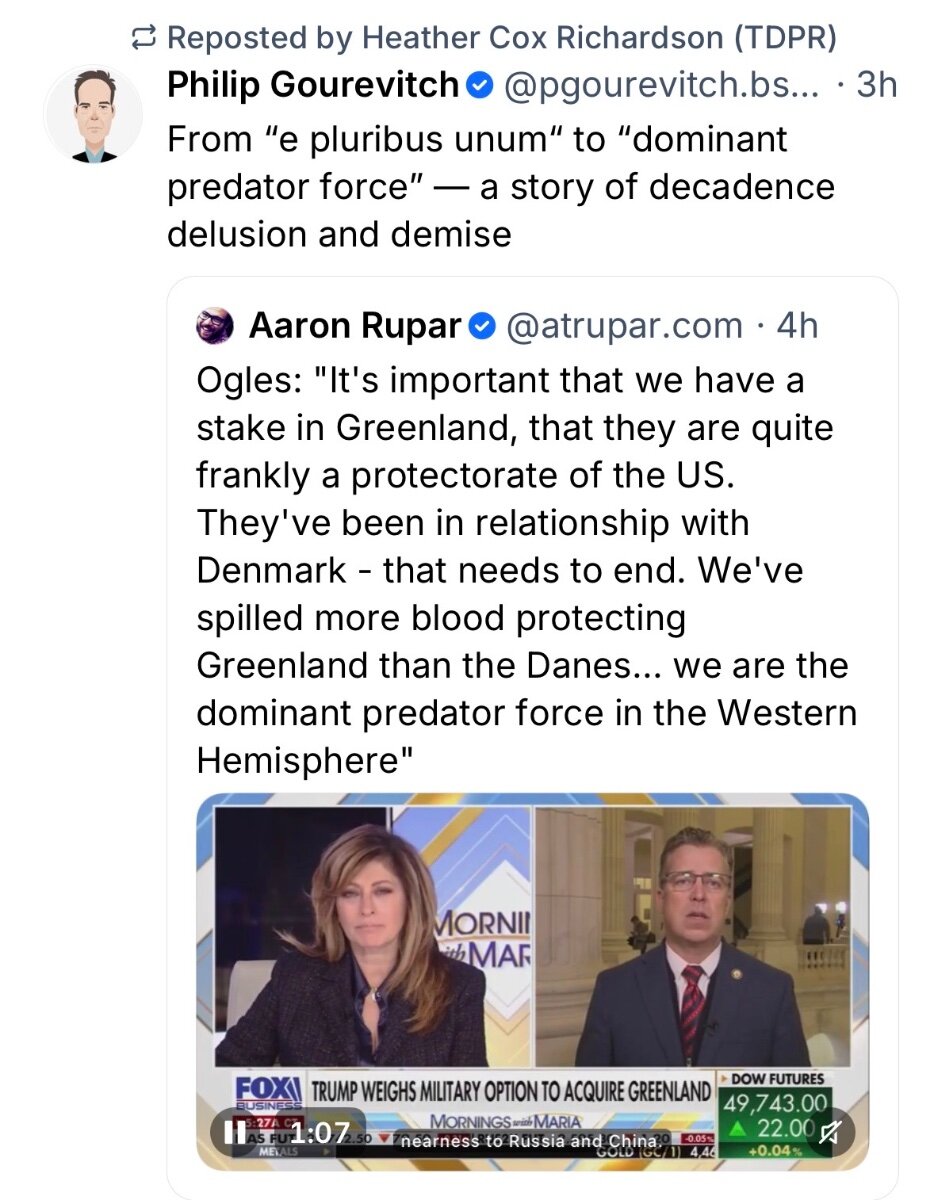Image resolution: width=934 pixels, height=1200 pixels.
Task: Click Aaron Rupar's blue verified badge
Action: [x=482, y=325]
